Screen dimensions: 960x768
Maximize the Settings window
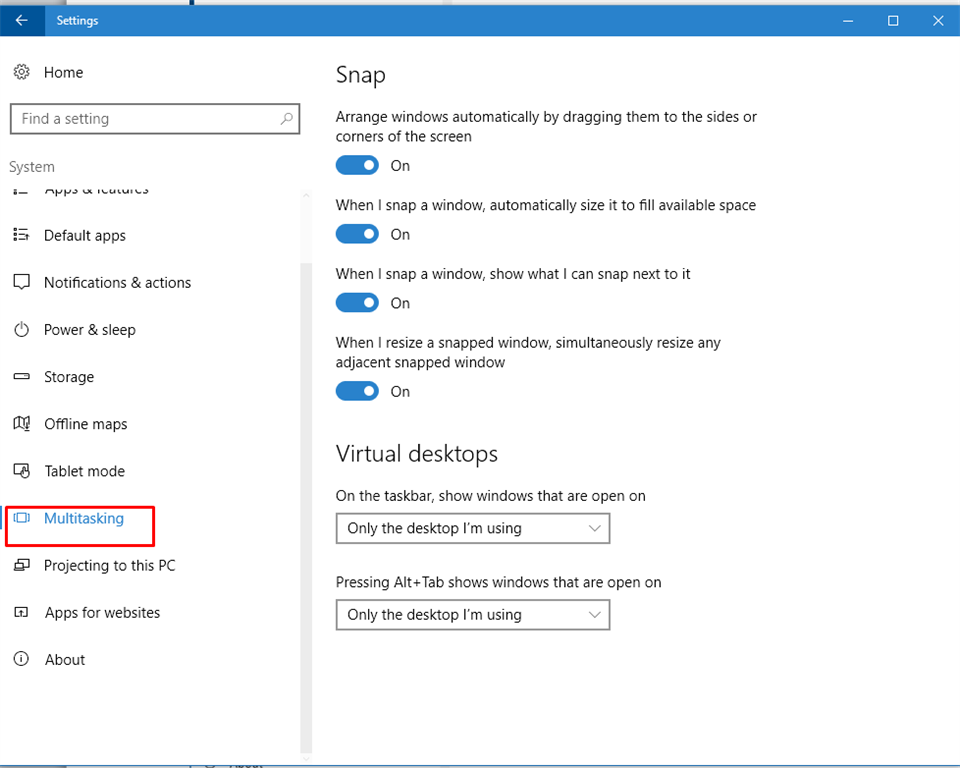(893, 20)
